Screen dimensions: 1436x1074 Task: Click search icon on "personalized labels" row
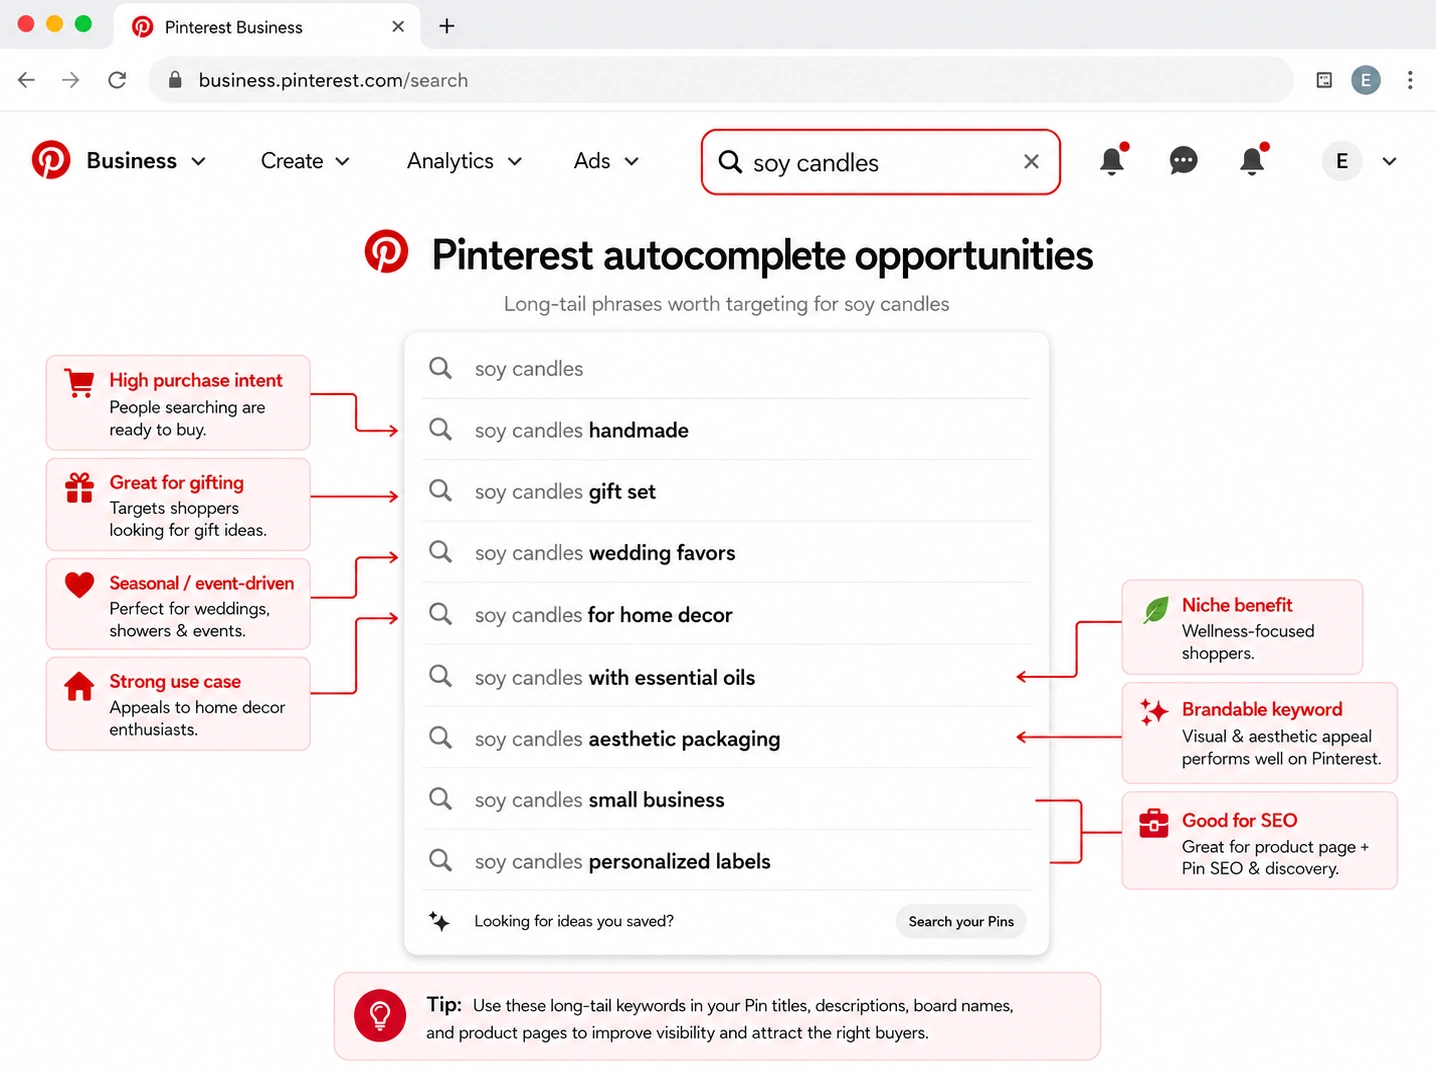click(x=440, y=859)
